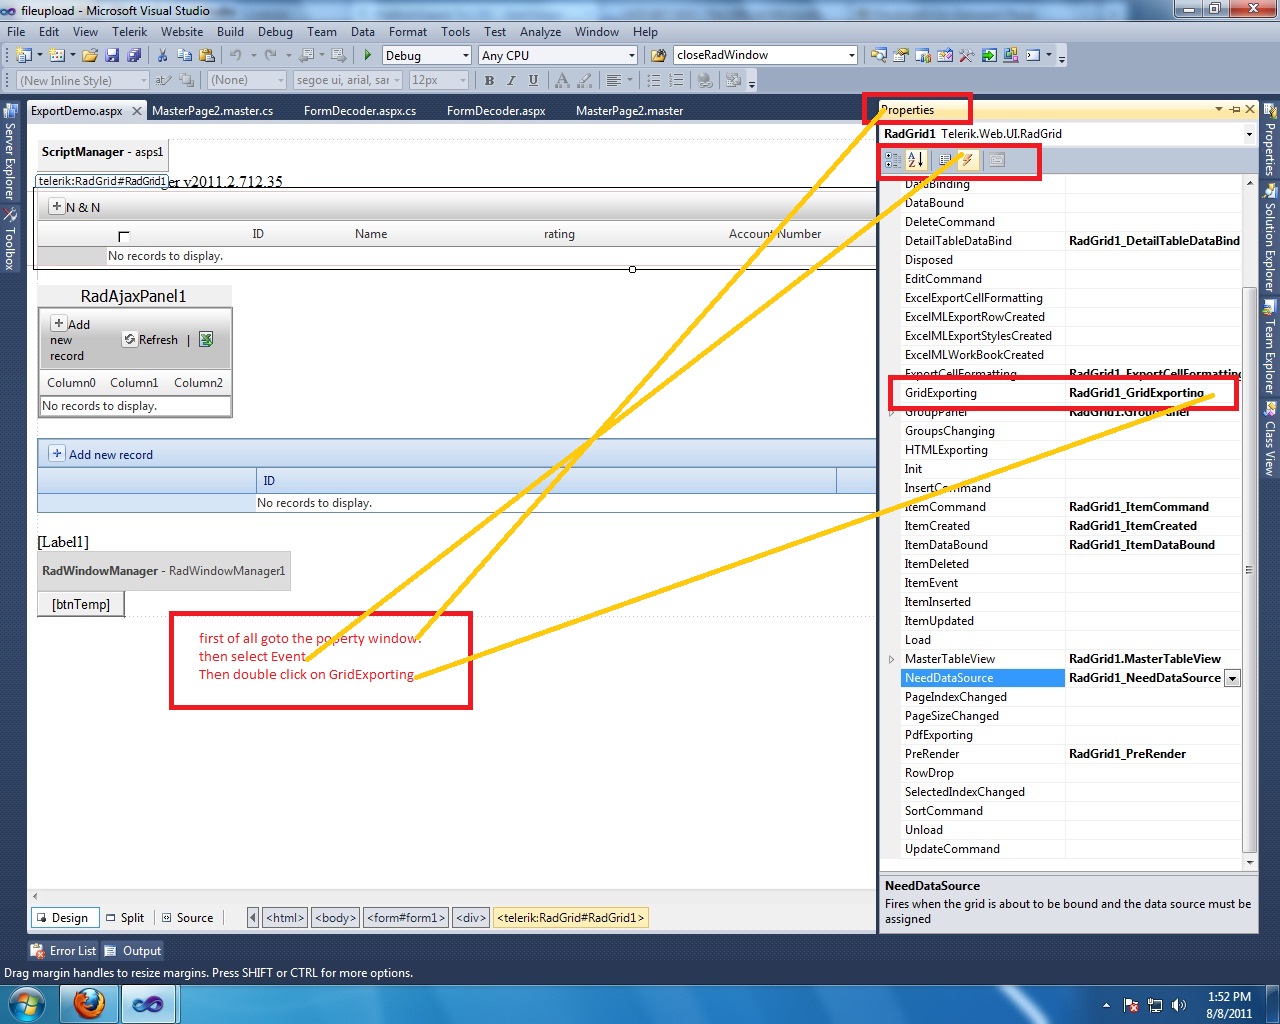The height and width of the screenshot is (1024, 1280).
Task: Click the foreground color icon
Action: [562, 81]
